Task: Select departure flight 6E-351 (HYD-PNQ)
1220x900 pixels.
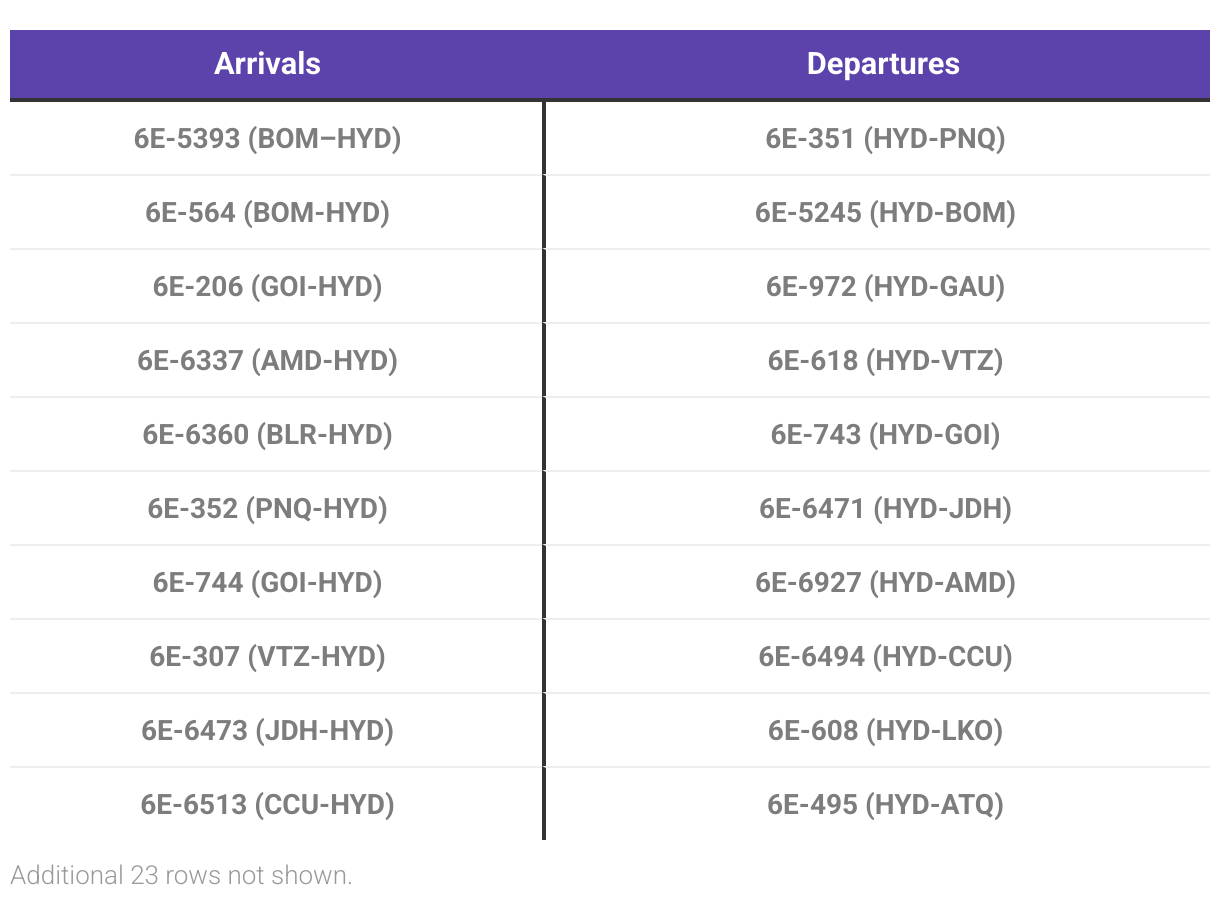Action: click(x=885, y=138)
